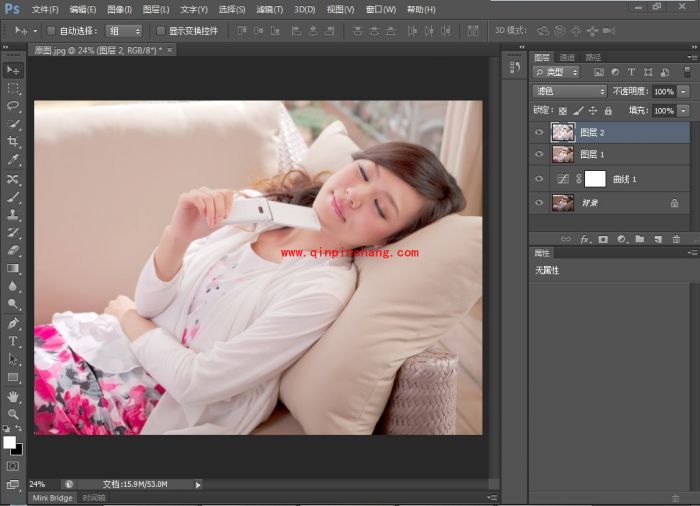Open the 不透明度 opacity dropdown arrow

coord(684,91)
